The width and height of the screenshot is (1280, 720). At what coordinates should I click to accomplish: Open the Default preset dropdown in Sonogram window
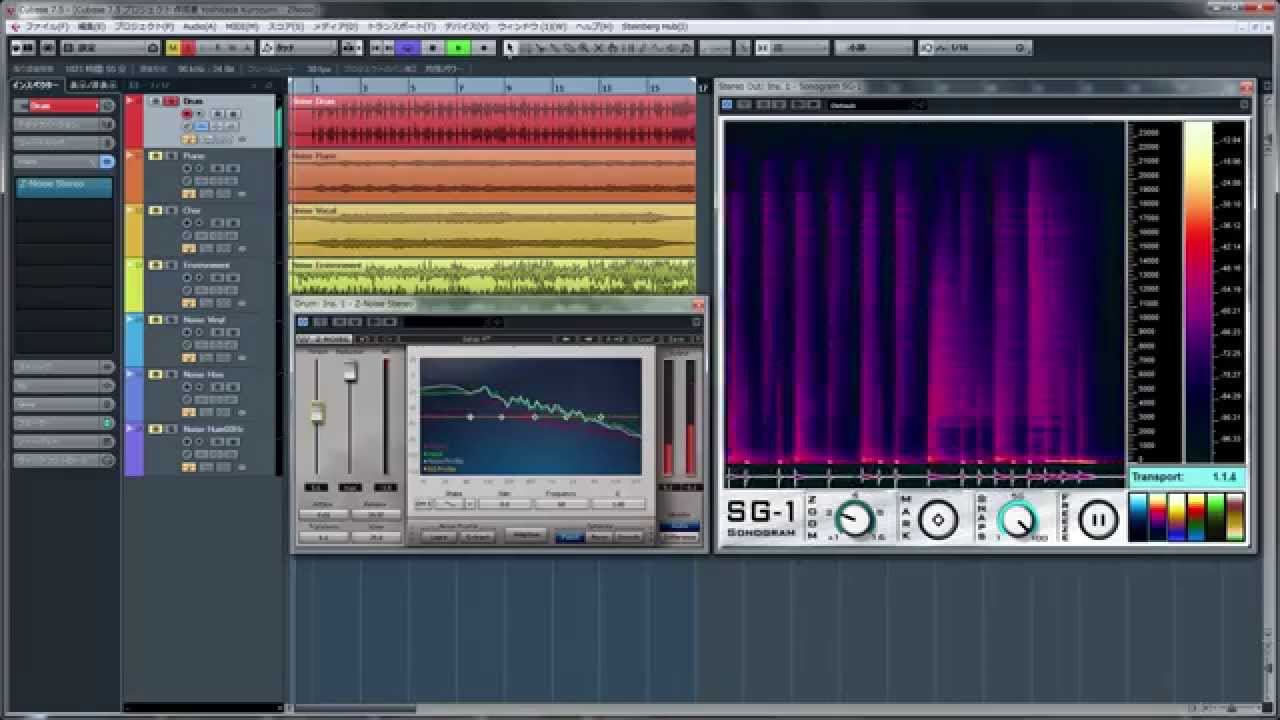click(875, 104)
